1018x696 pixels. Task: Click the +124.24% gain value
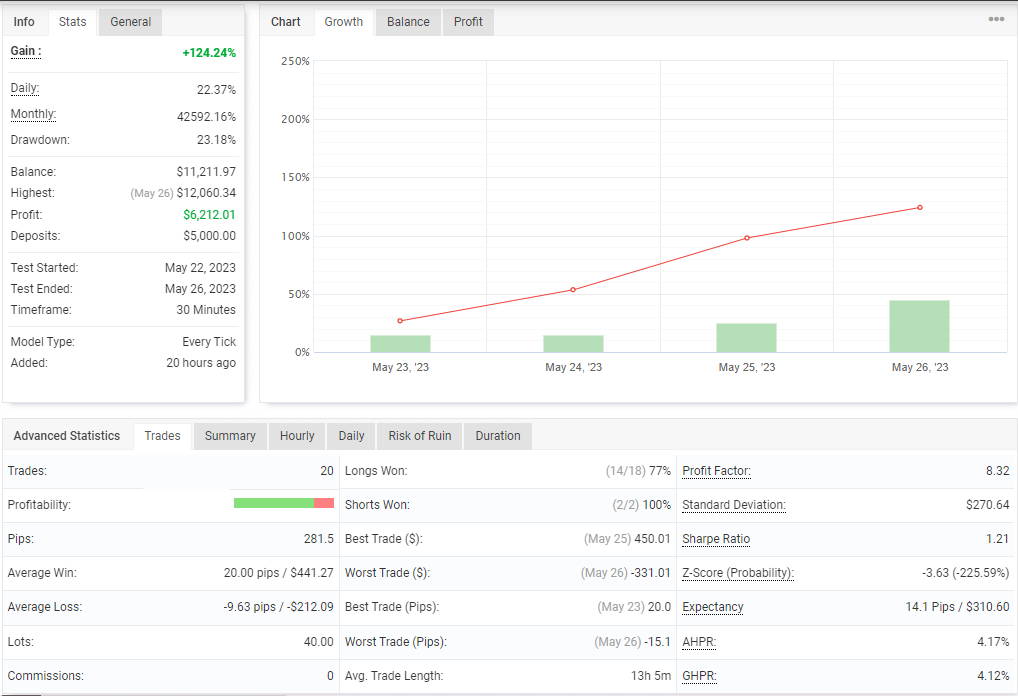(209, 53)
